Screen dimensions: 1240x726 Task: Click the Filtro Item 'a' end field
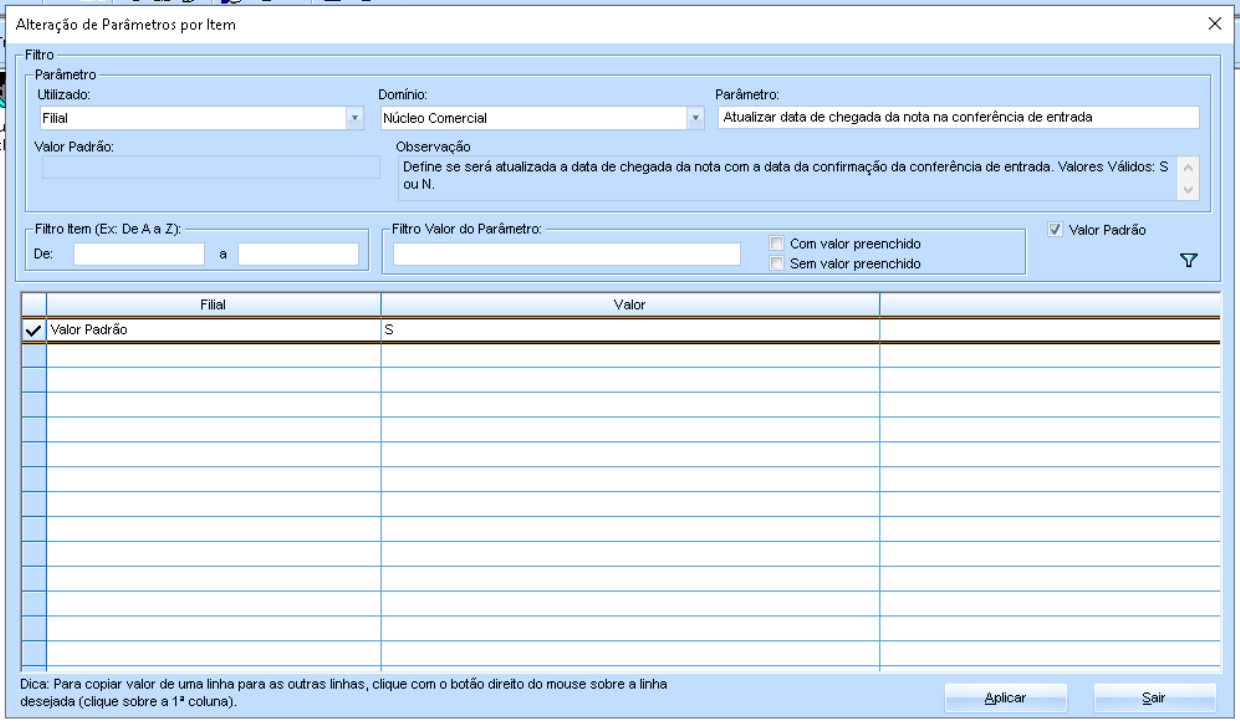pos(298,254)
